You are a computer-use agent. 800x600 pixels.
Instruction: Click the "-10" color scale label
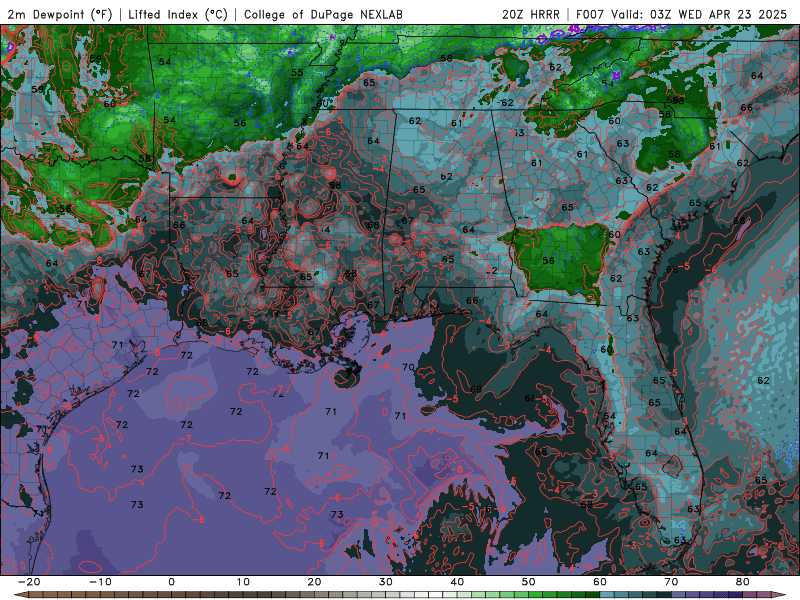click(x=100, y=582)
